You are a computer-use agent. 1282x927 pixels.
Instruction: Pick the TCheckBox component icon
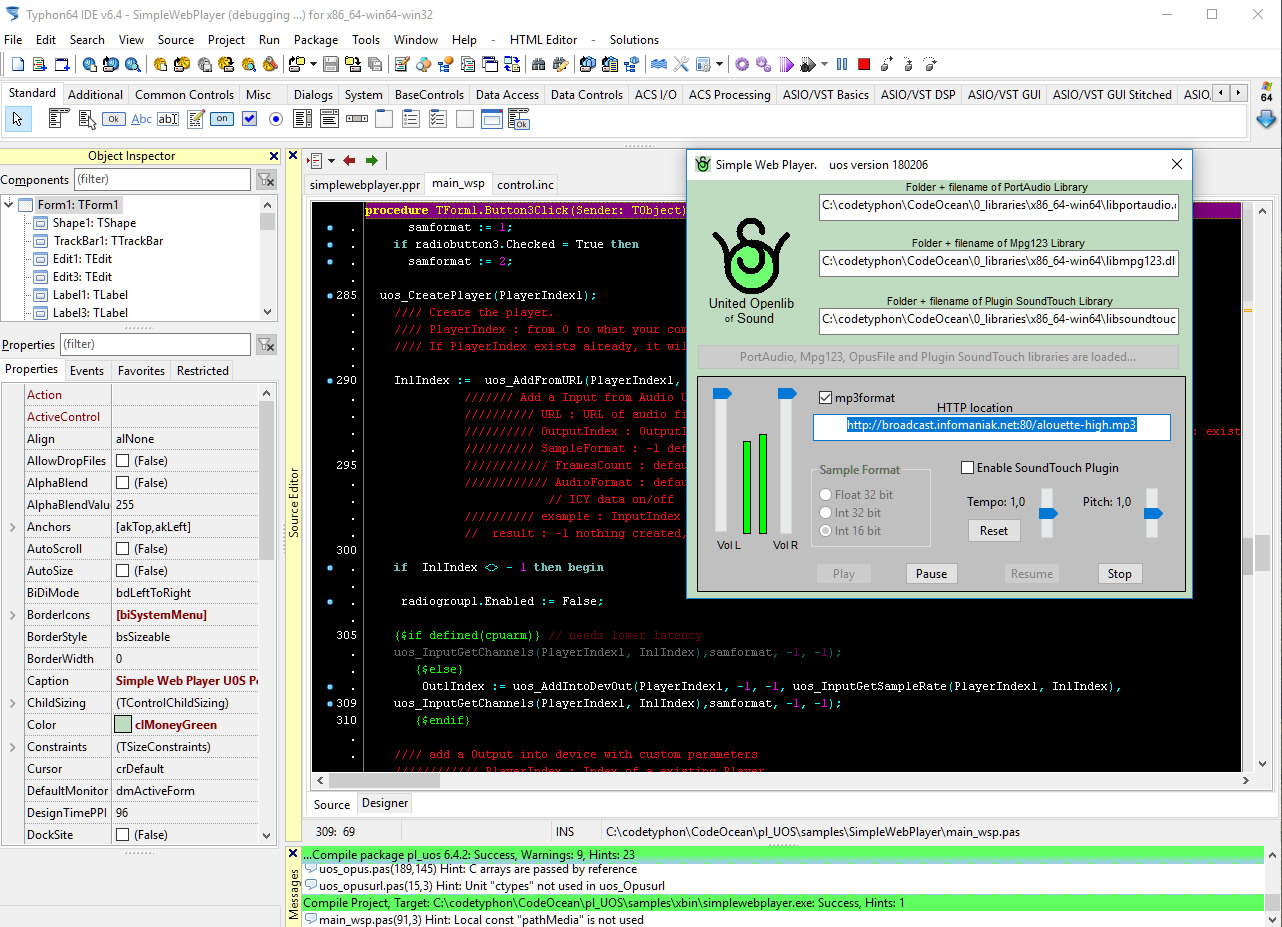coord(249,119)
